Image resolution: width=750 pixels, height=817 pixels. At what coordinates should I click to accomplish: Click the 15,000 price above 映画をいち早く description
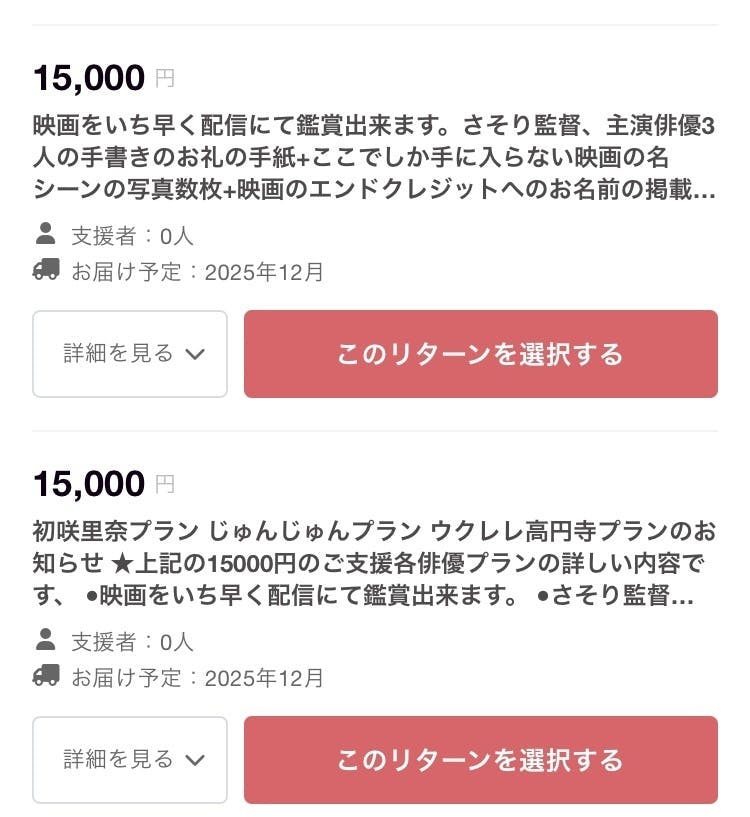[89, 77]
